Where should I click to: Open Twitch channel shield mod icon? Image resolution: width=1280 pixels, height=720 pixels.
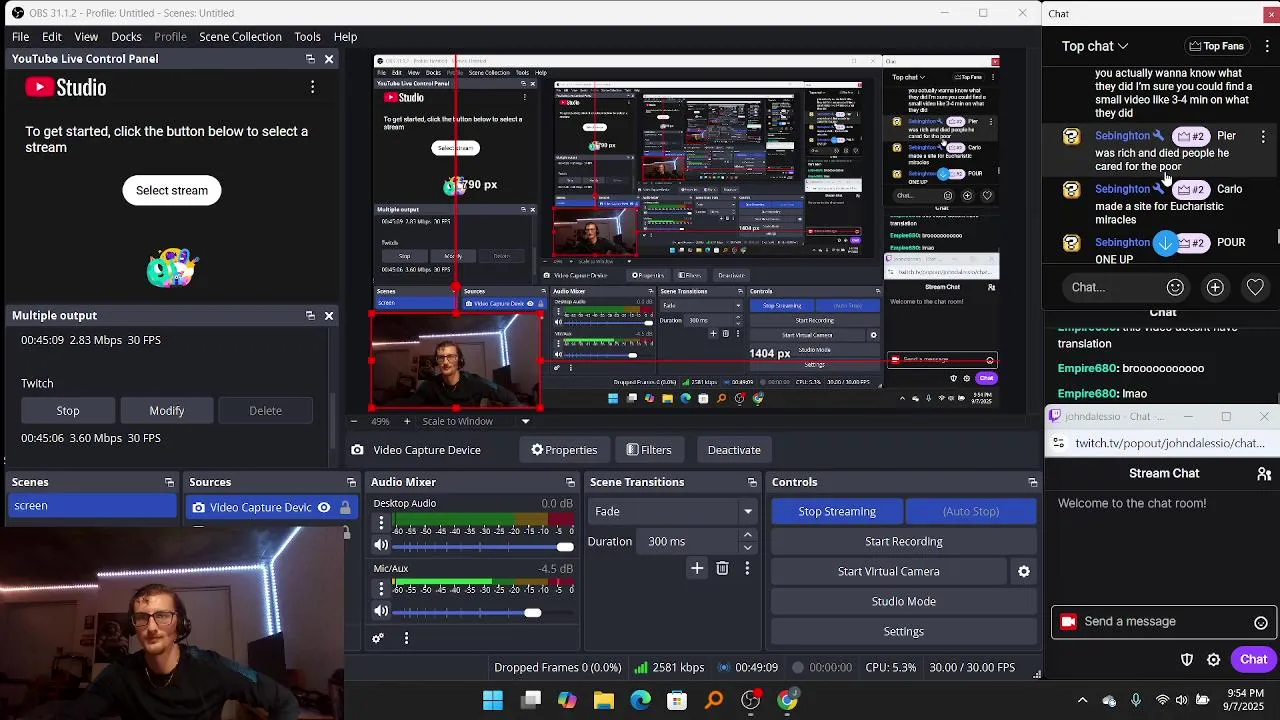[x=1187, y=660]
